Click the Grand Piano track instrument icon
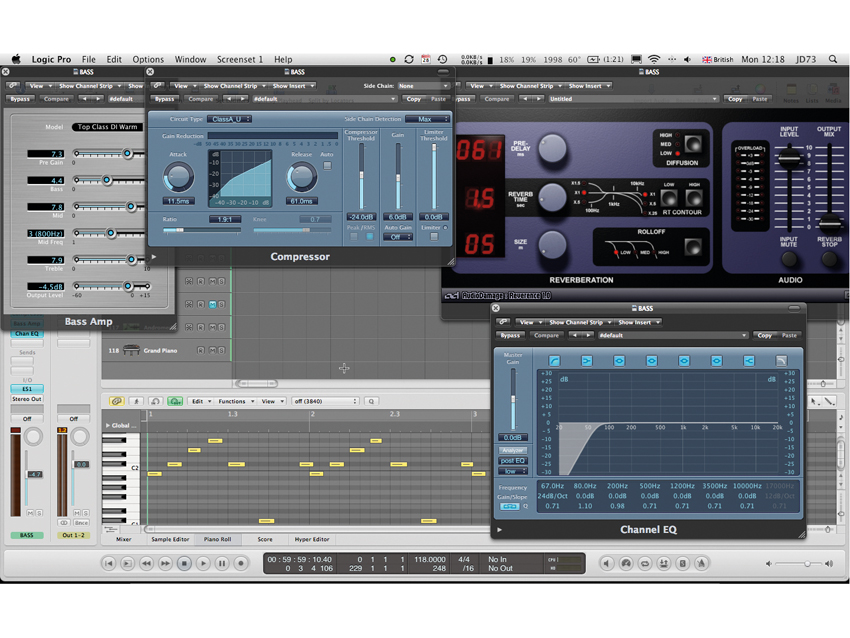Screen dimensions: 850x638 pyautogui.click(x=131, y=350)
